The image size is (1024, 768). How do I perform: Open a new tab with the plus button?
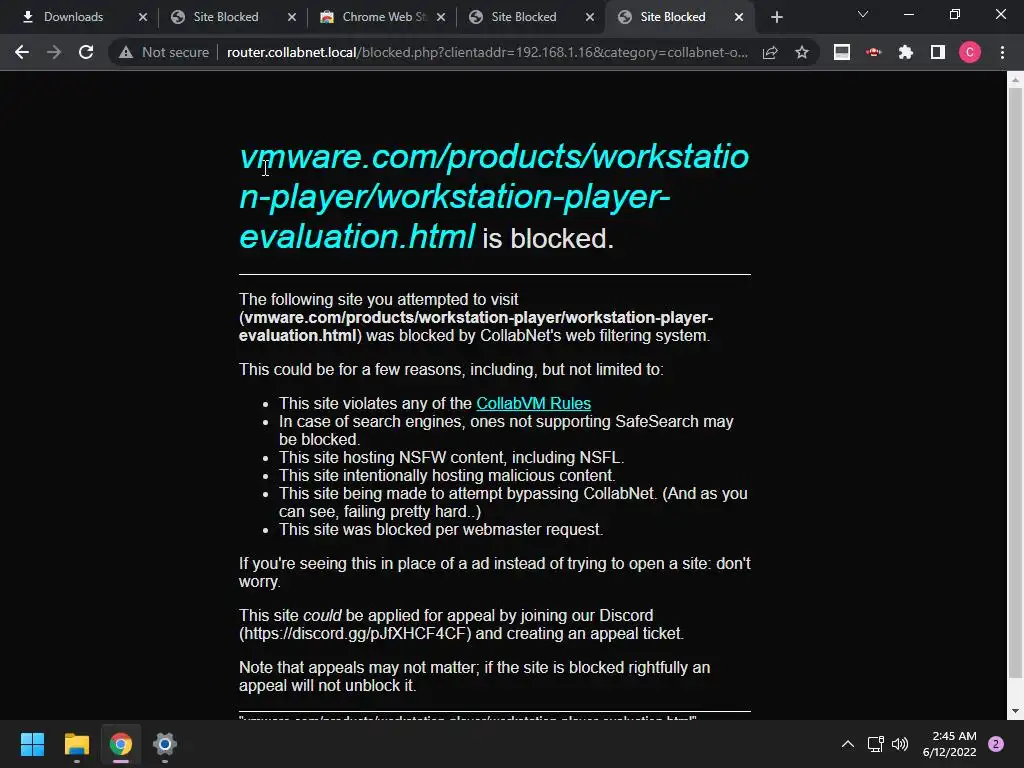pos(776,17)
